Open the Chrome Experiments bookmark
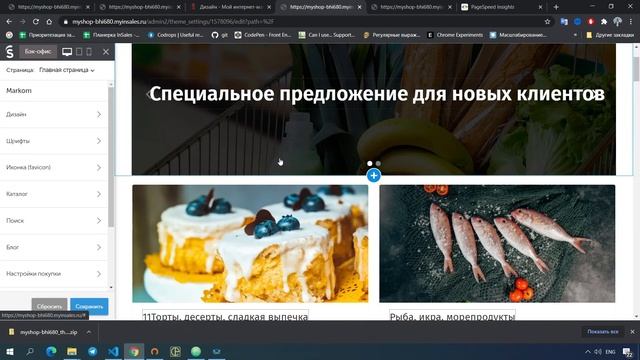Viewport: 640px width, 360px height. tap(455, 35)
